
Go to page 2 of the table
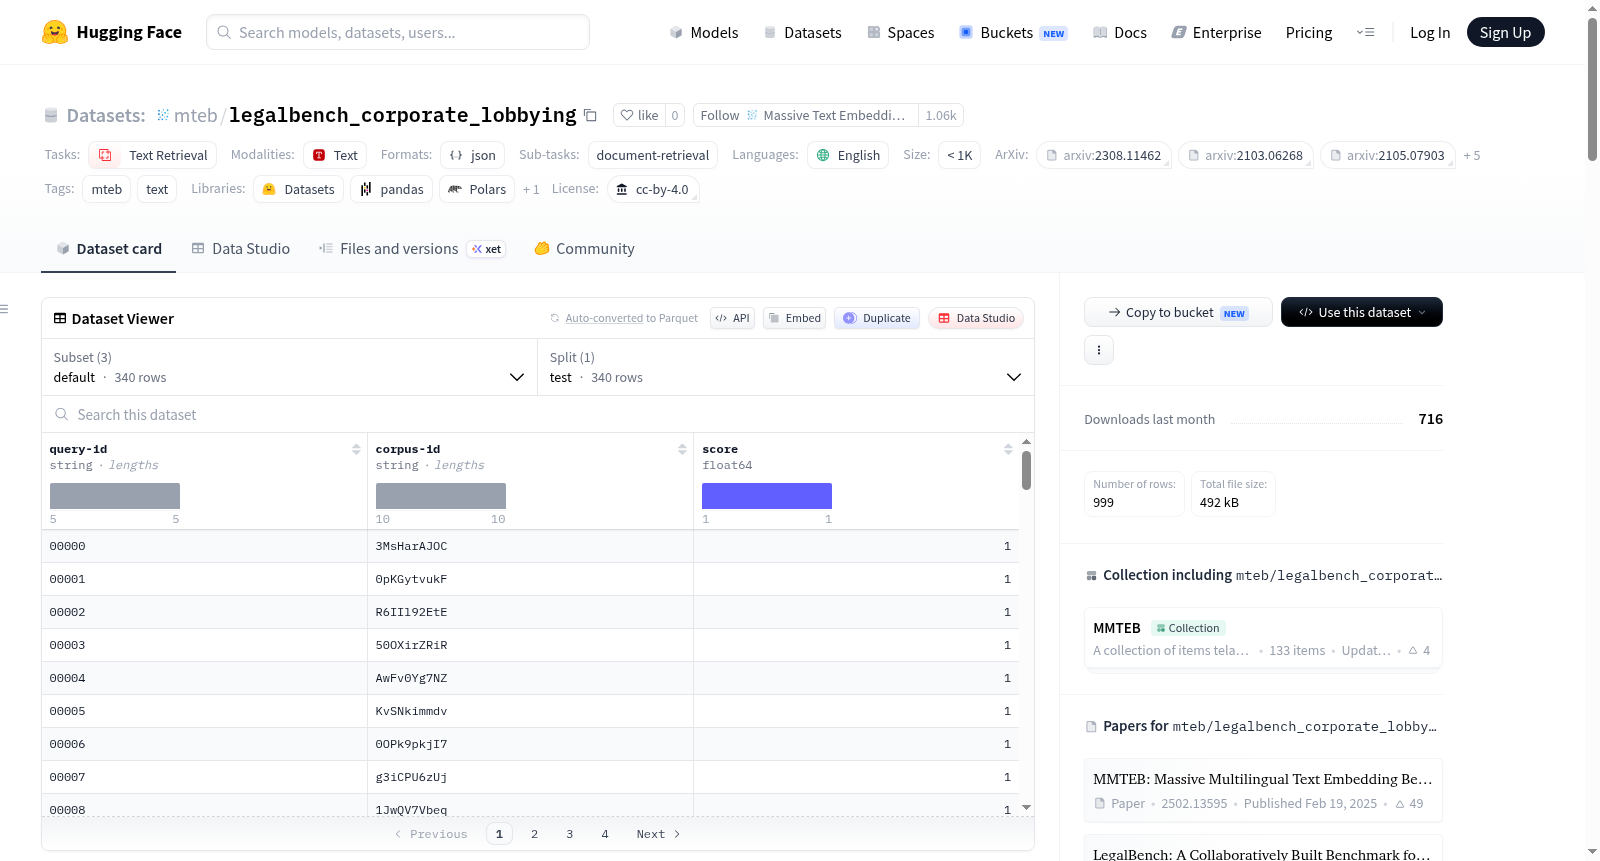[x=535, y=834]
